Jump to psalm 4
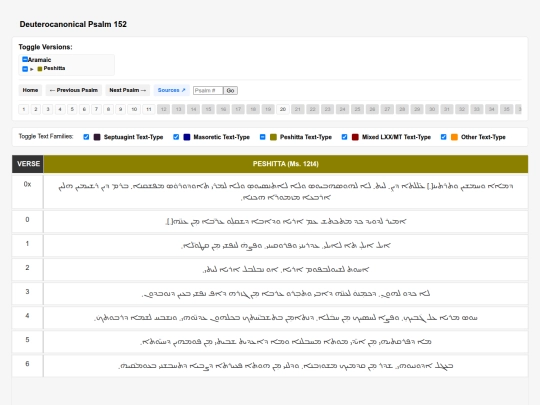540x405 pixels. click(60, 109)
